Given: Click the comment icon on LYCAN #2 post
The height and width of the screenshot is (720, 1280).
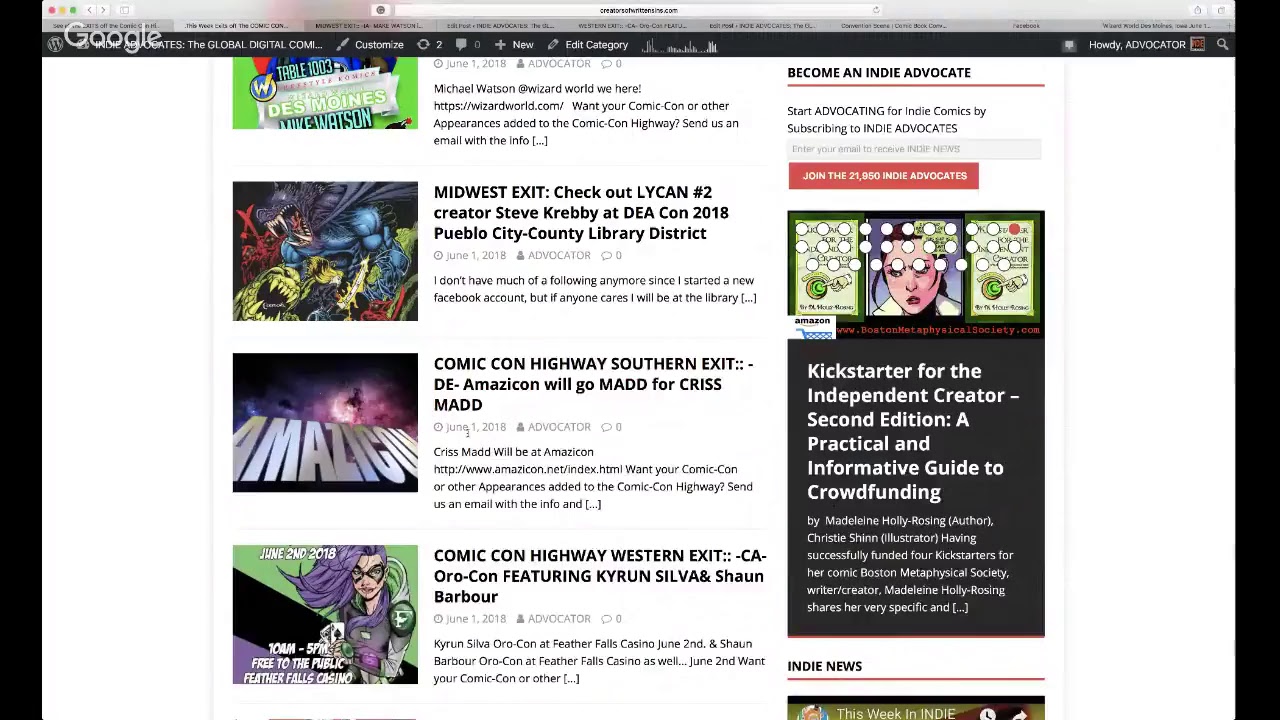Looking at the screenshot, I should pyautogui.click(x=604, y=256).
